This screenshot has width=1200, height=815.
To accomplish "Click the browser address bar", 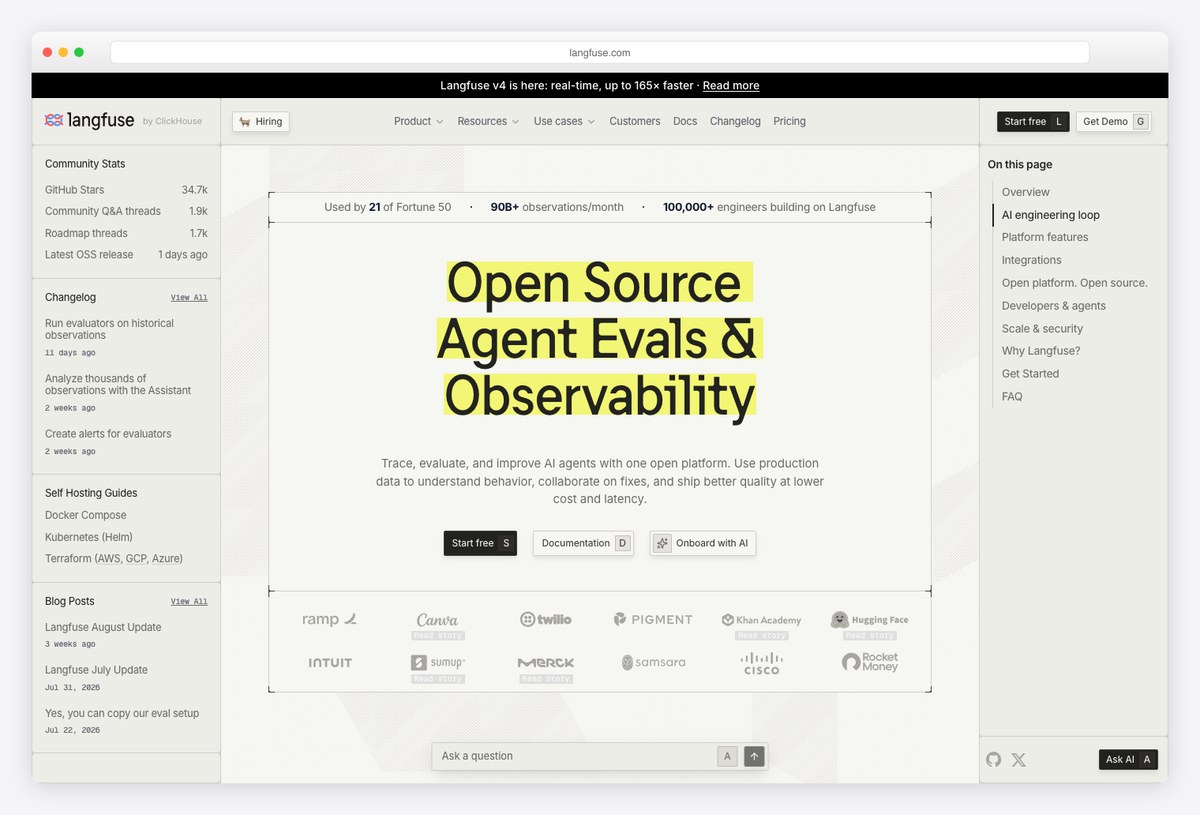I will (x=600, y=52).
